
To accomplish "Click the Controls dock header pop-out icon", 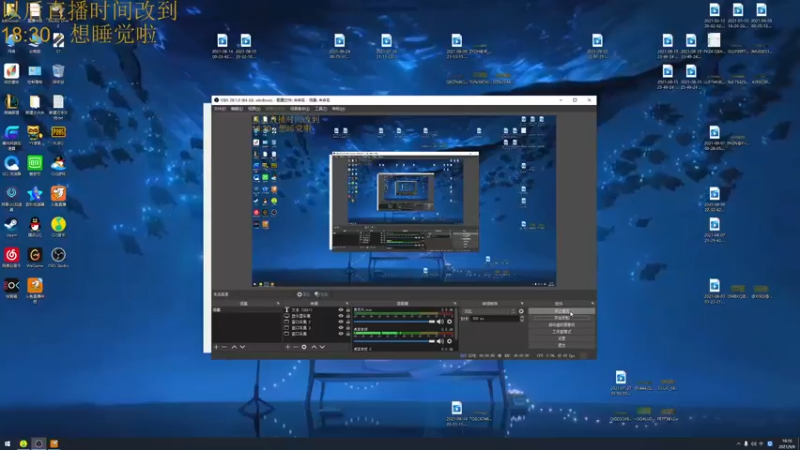I will pyautogui.click(x=592, y=304).
